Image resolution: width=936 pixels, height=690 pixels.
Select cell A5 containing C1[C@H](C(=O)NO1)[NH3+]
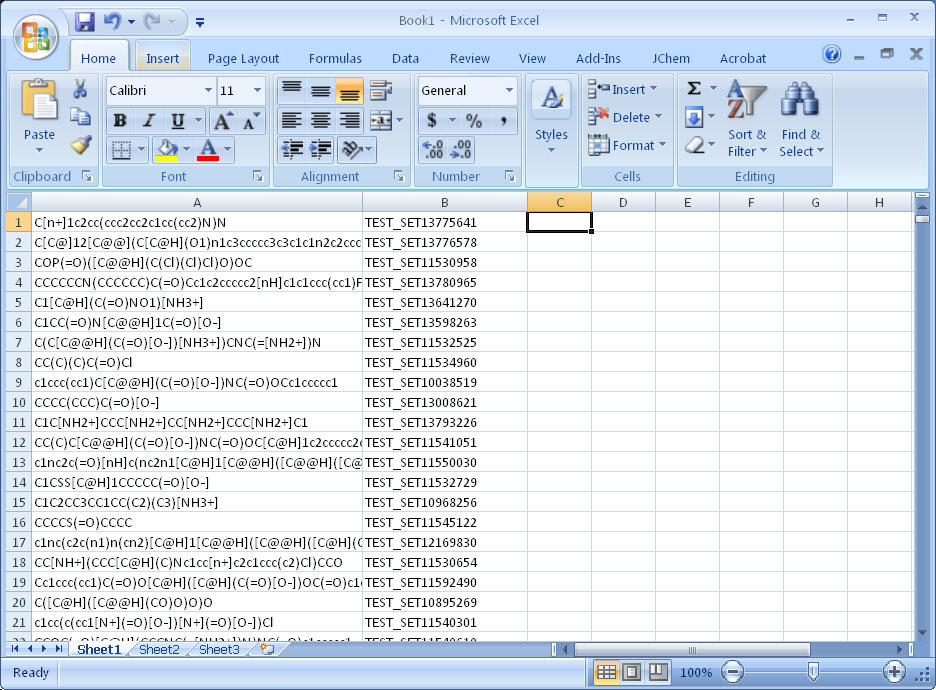pyautogui.click(x=197, y=302)
